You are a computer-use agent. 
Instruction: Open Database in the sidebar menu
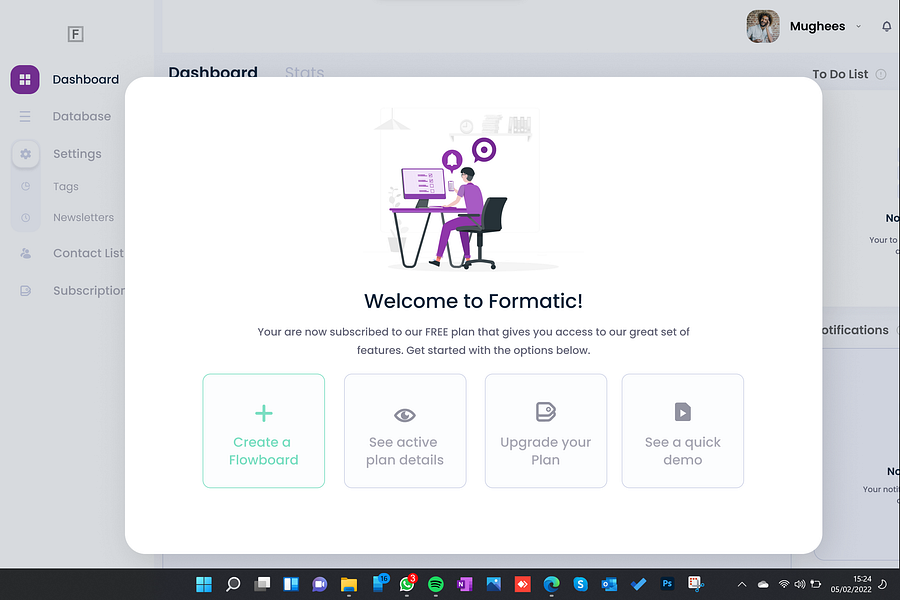(82, 117)
